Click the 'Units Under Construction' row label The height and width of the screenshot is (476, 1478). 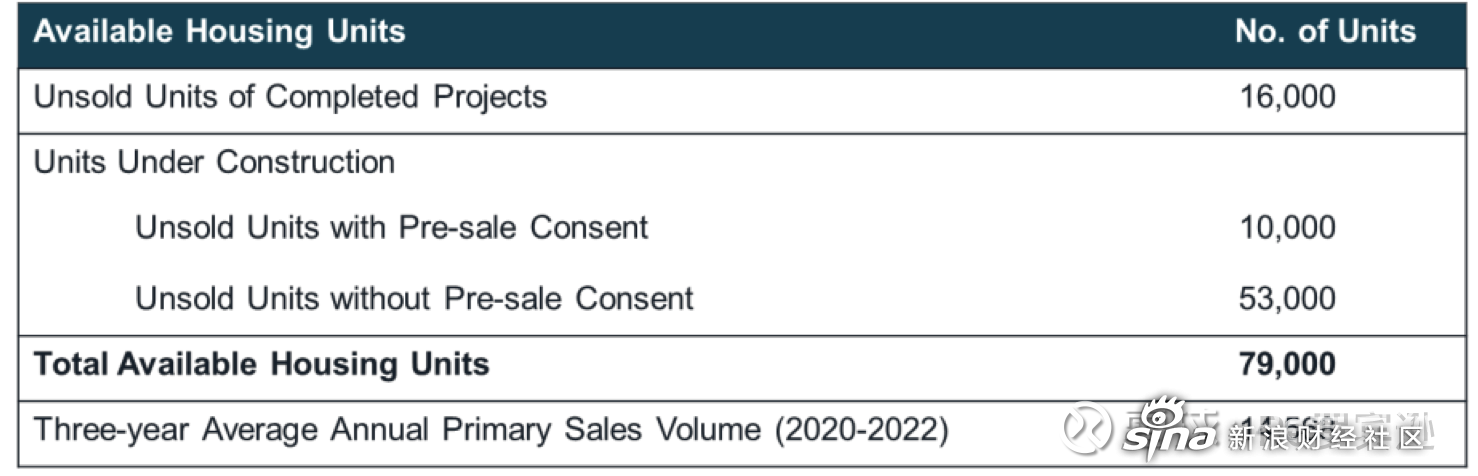[215, 162]
